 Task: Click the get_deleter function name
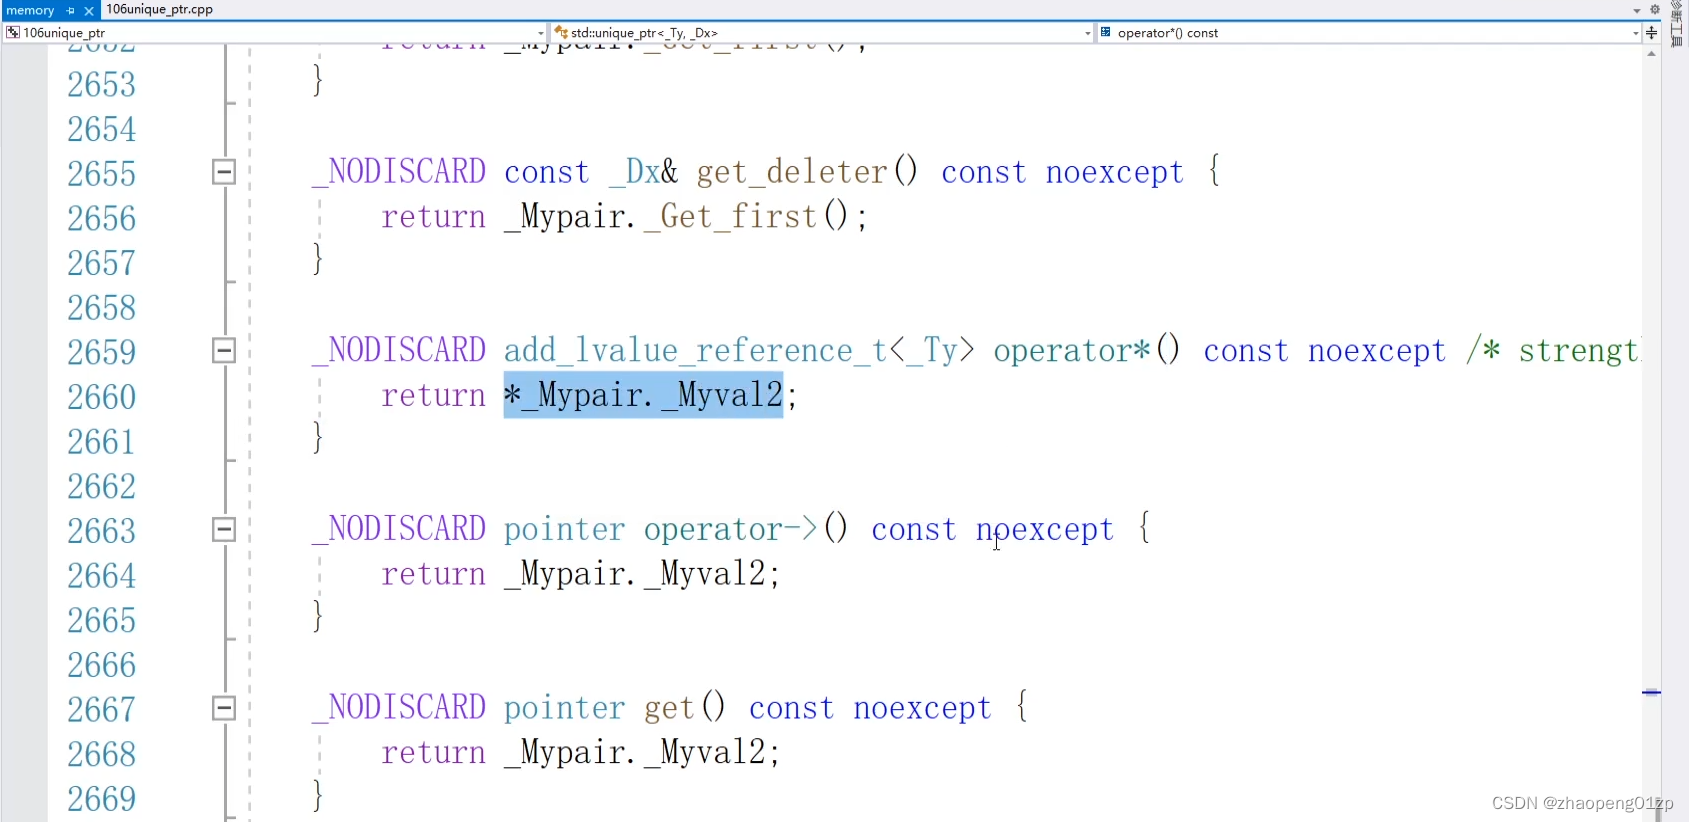tap(792, 172)
